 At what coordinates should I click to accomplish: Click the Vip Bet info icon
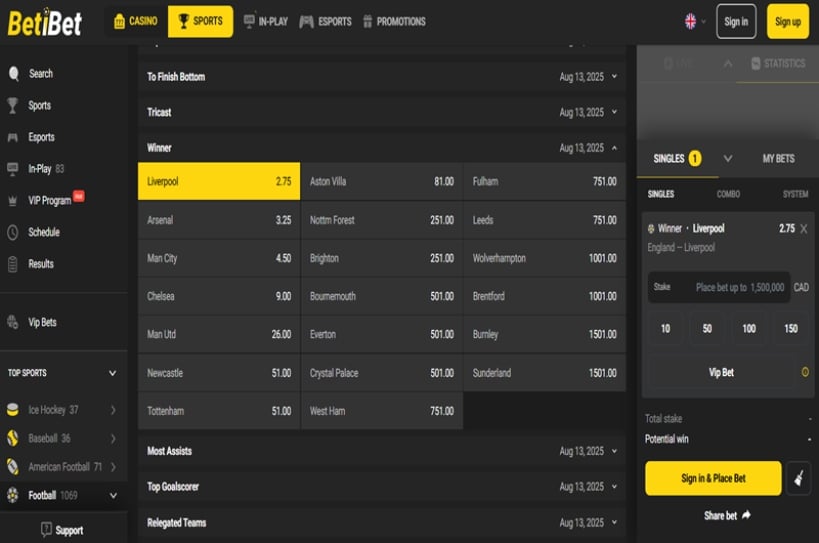tap(805, 372)
